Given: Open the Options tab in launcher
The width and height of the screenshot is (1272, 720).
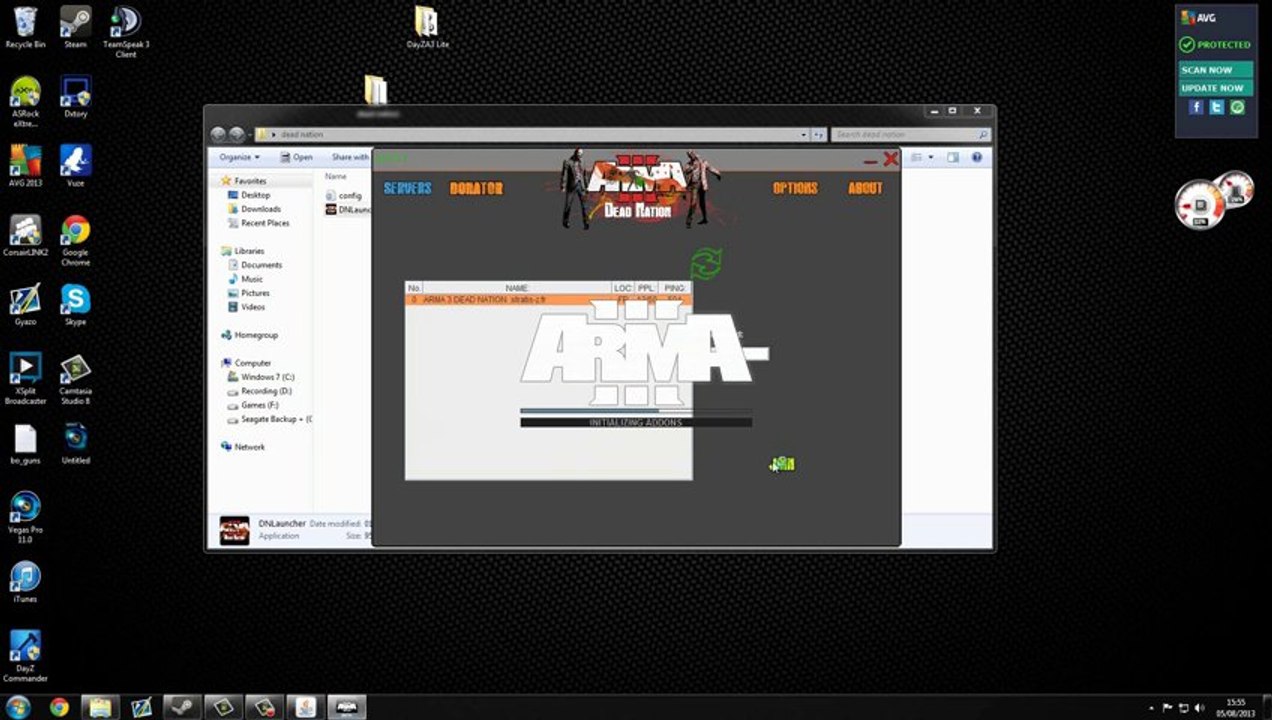Looking at the screenshot, I should 795,188.
